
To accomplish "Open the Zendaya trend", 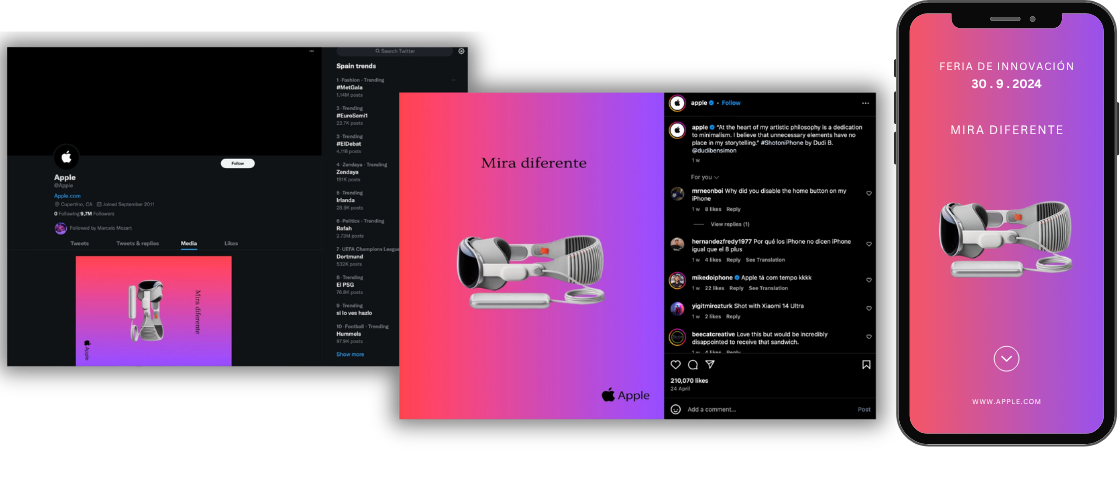I will [x=348, y=172].
